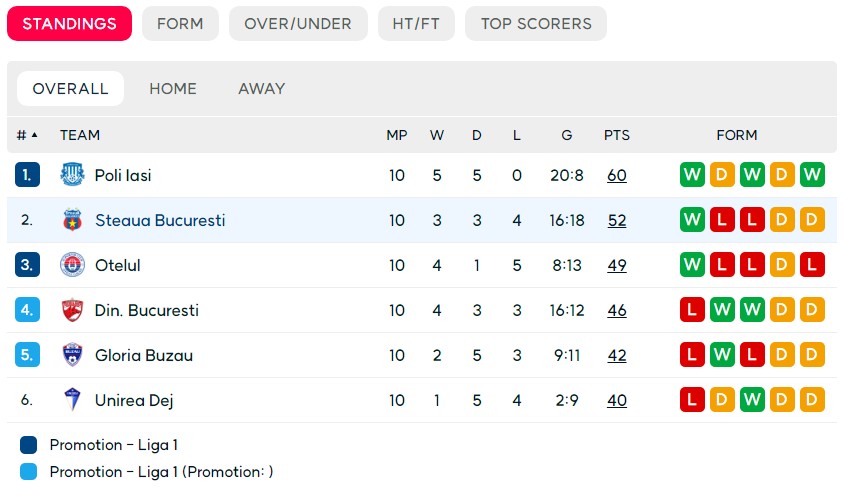Switch to the Form tab
Image resolution: width=844 pixels, height=489 pixels.
pos(180,24)
